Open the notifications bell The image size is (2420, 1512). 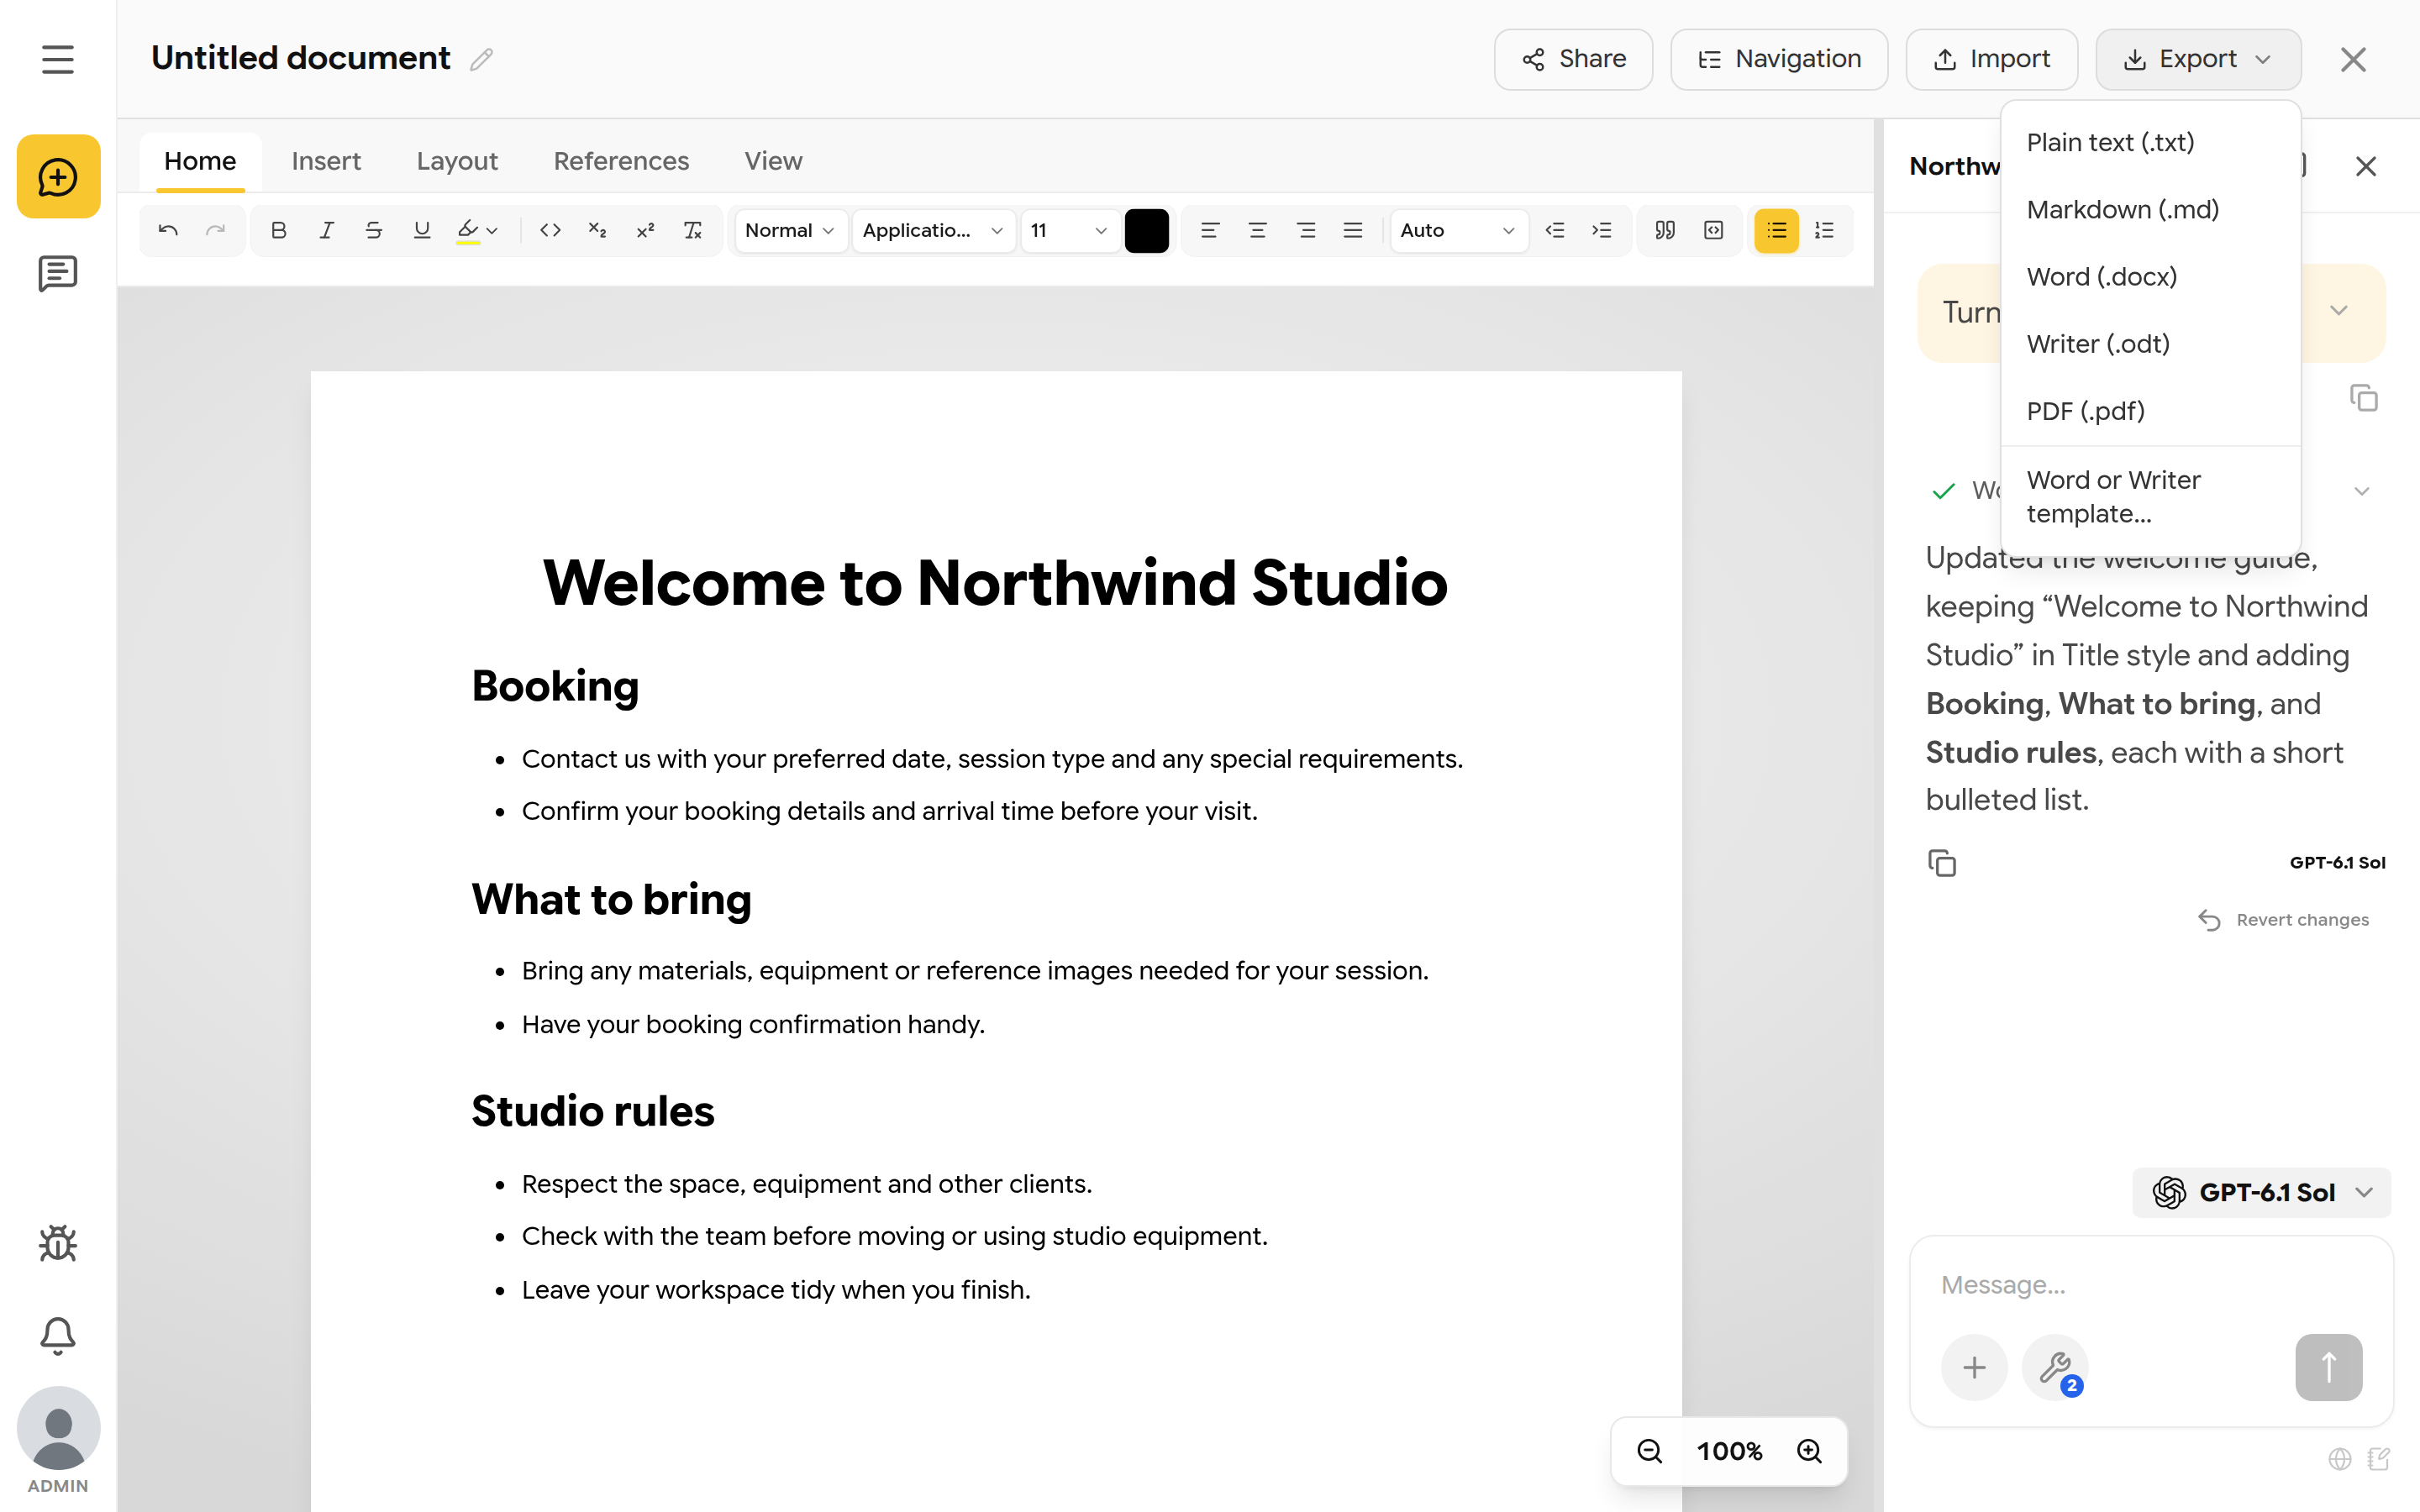click(58, 1335)
